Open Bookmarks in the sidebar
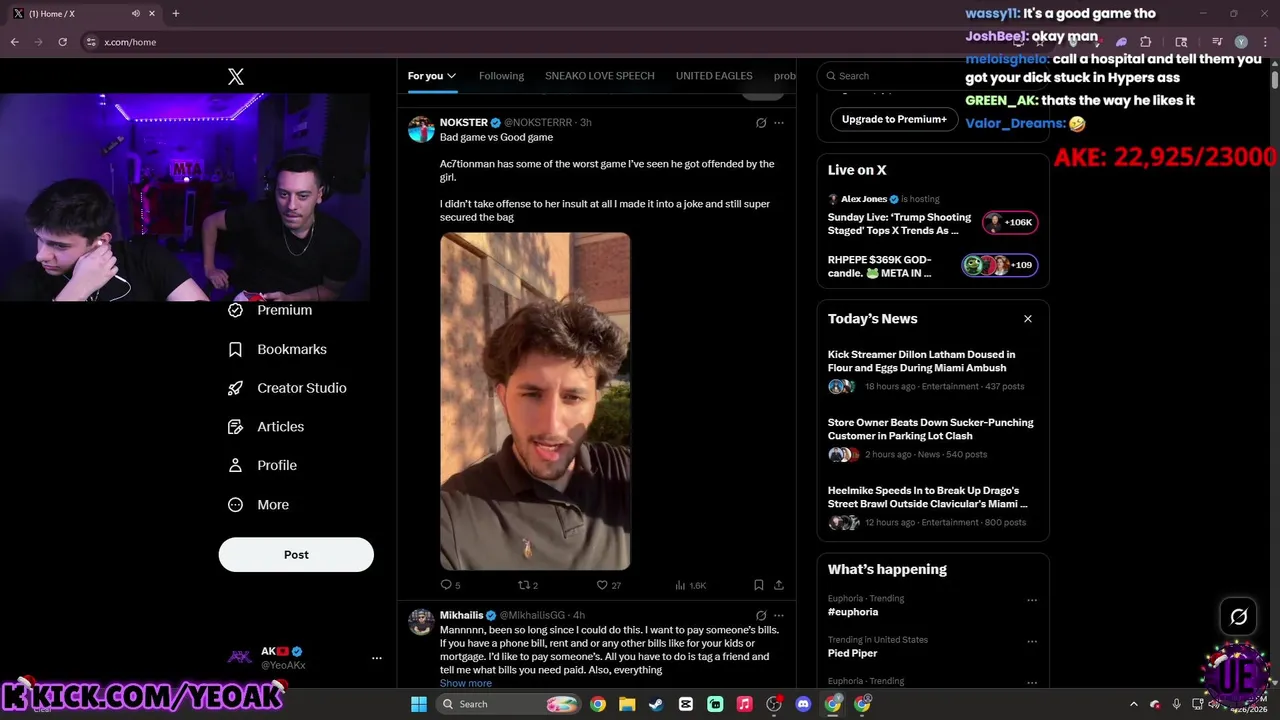The image size is (1280, 720). coord(277,349)
